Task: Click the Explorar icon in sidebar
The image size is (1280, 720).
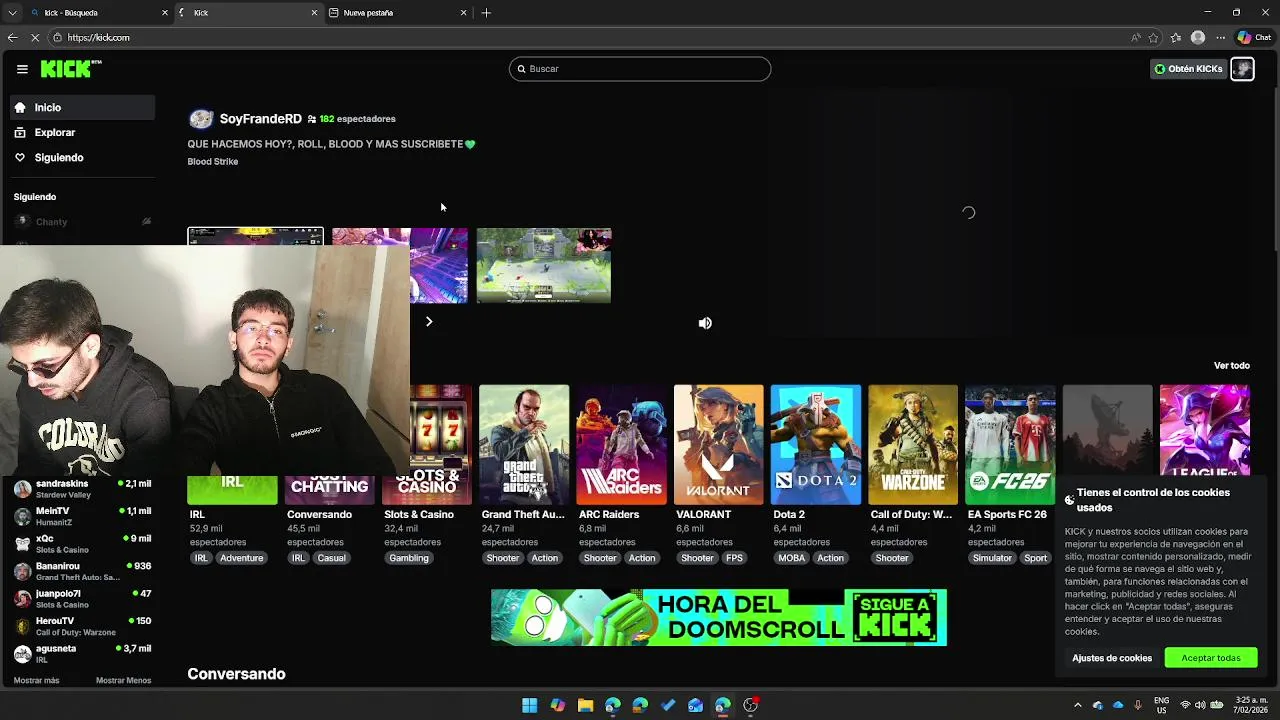Action: [20, 132]
